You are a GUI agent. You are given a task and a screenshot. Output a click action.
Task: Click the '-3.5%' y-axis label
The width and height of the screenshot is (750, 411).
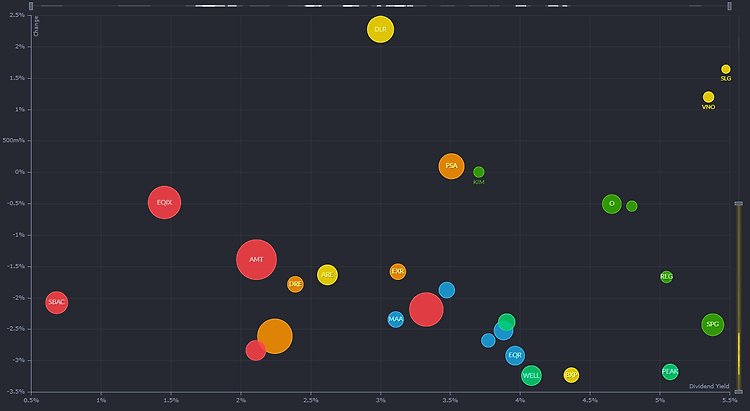pos(17,391)
